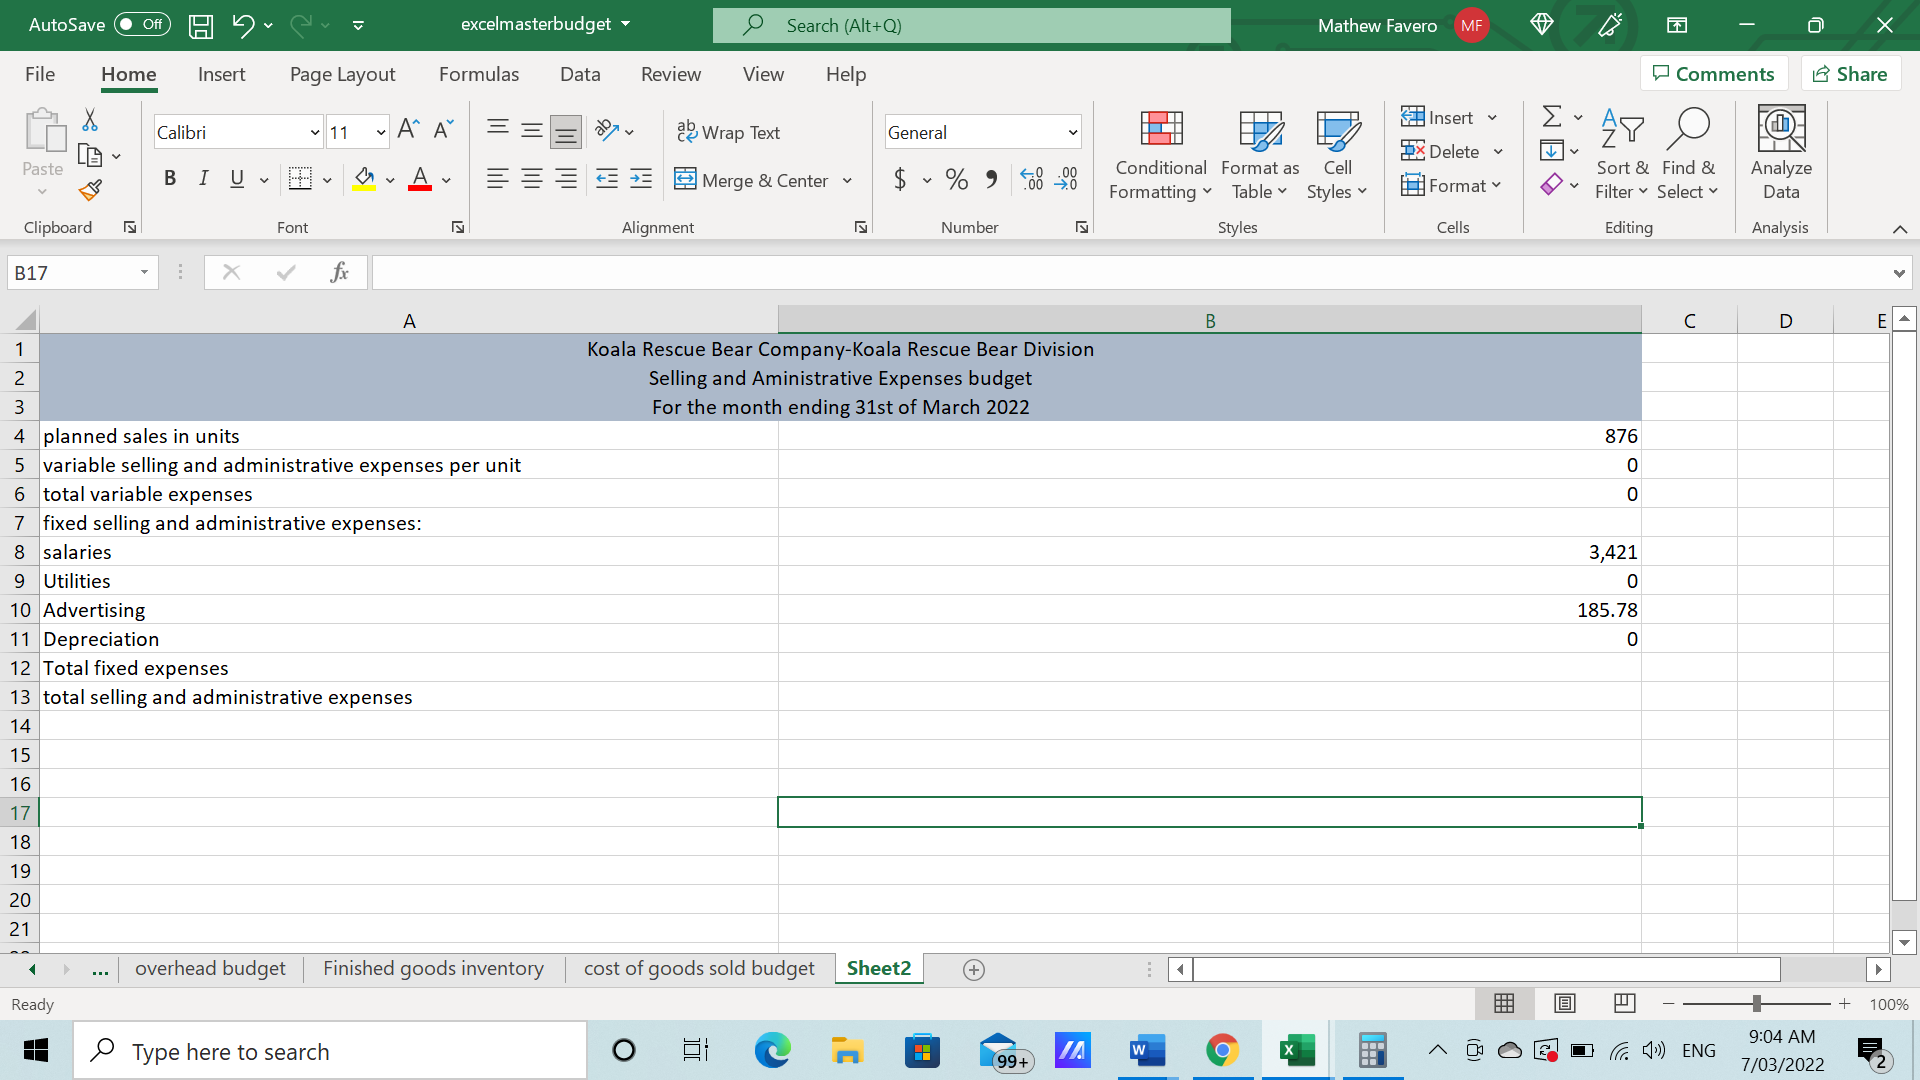Click the AutoSum icon
This screenshot has width=1920, height=1080.
tap(1550, 116)
